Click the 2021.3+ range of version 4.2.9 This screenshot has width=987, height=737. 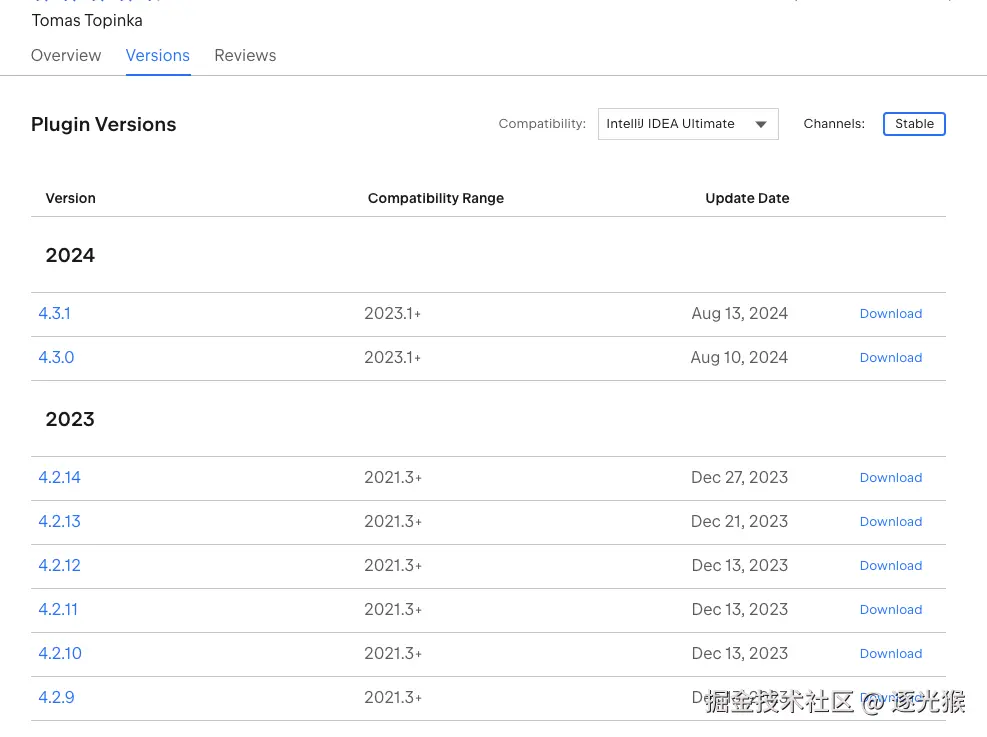(393, 698)
